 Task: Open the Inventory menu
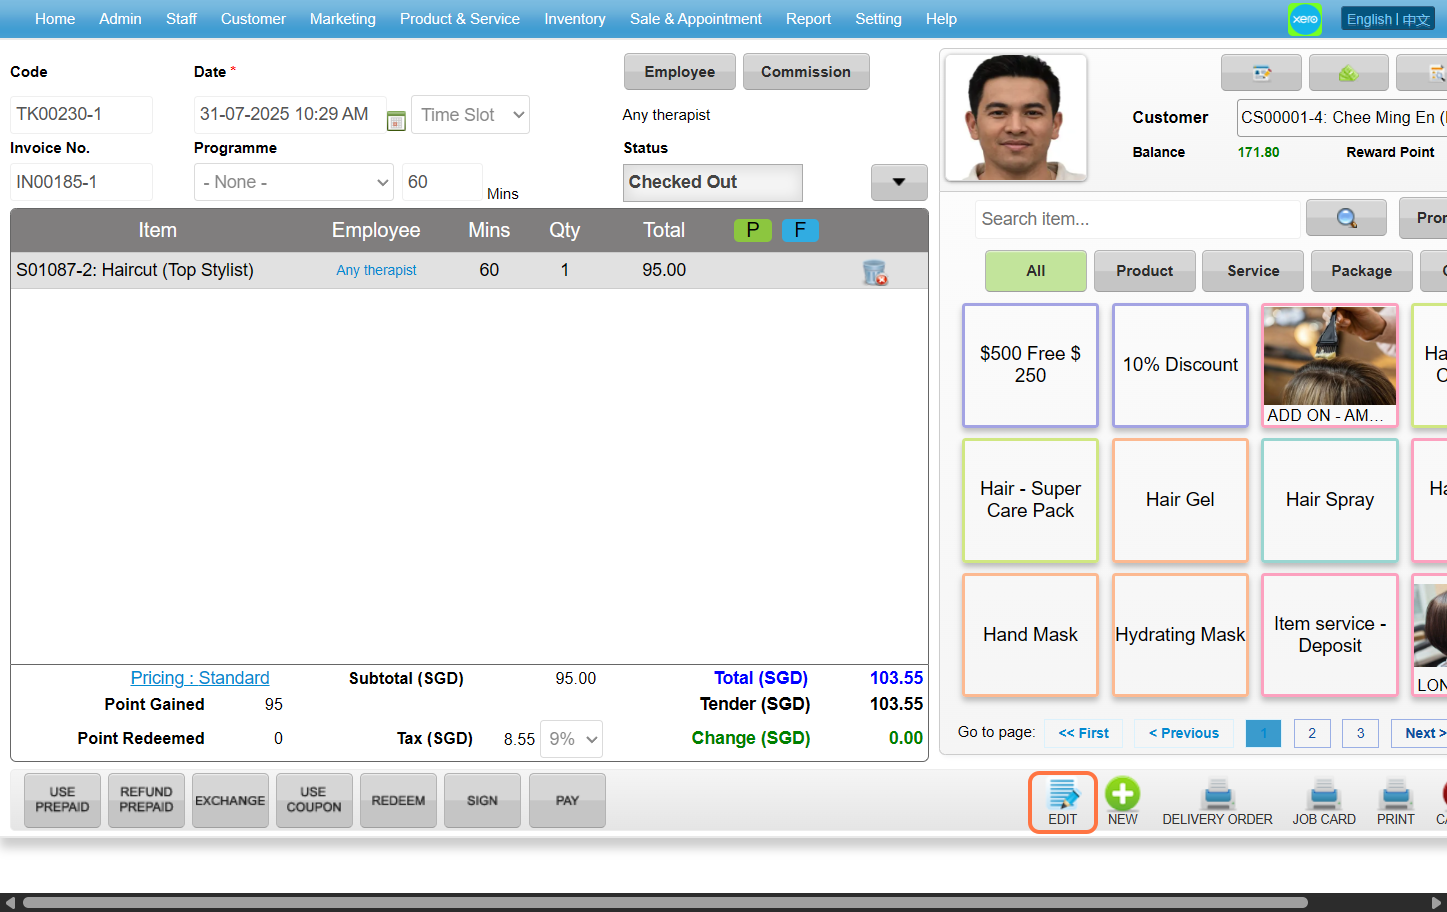[574, 19]
